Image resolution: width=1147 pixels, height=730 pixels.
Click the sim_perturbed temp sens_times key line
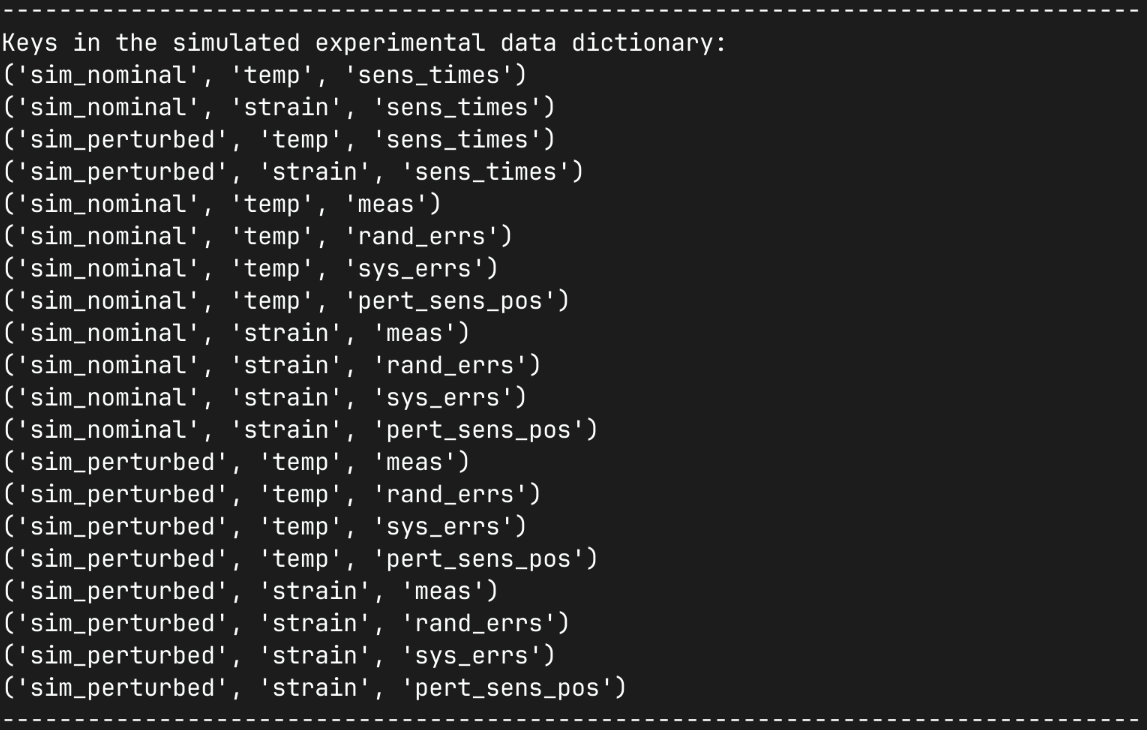[278, 139]
